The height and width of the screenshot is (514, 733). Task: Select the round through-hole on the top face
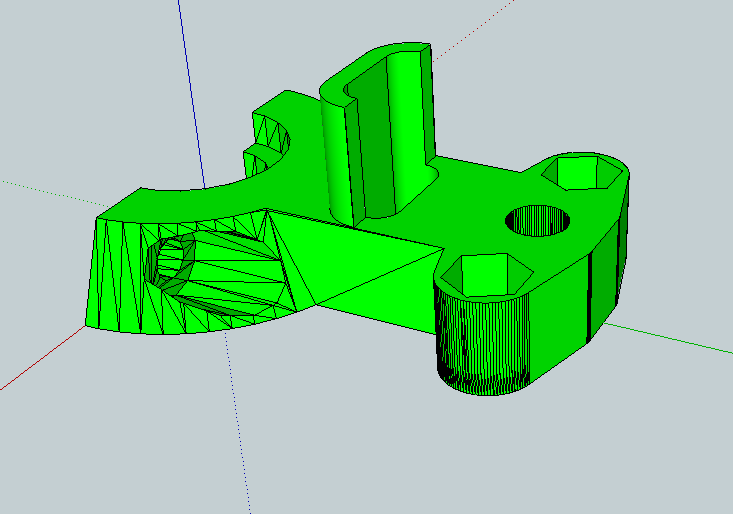tap(538, 221)
